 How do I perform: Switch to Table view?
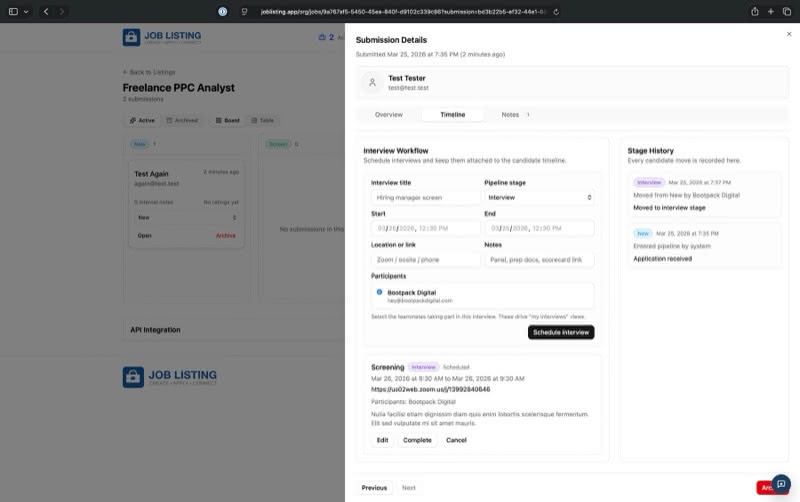tap(263, 120)
